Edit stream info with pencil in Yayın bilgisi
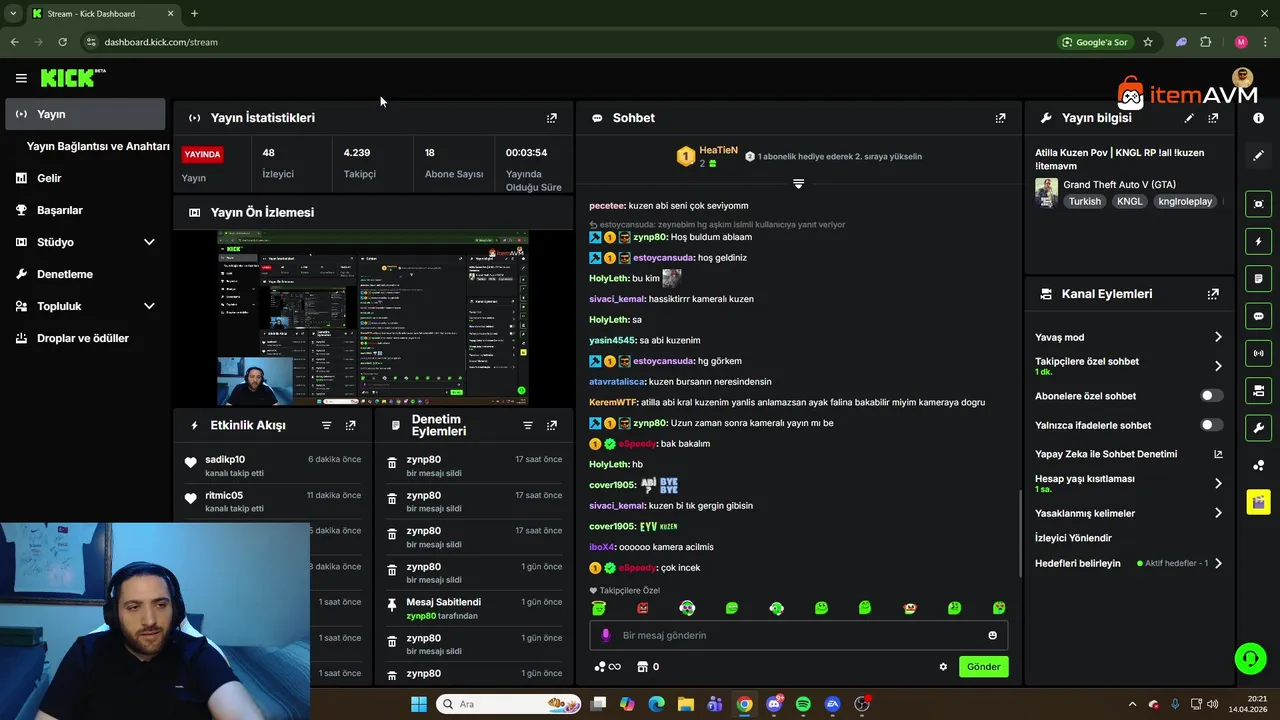 1189,118
